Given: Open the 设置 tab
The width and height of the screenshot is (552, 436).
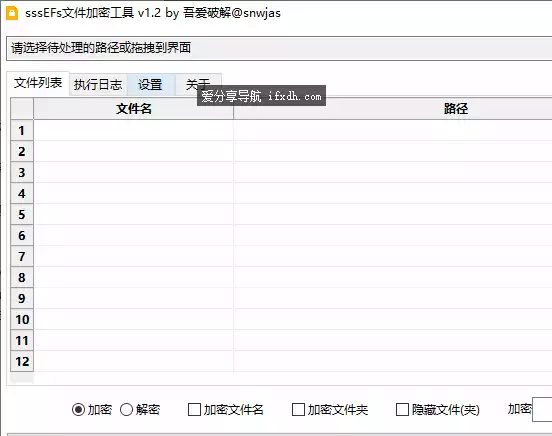Looking at the screenshot, I should [150, 85].
